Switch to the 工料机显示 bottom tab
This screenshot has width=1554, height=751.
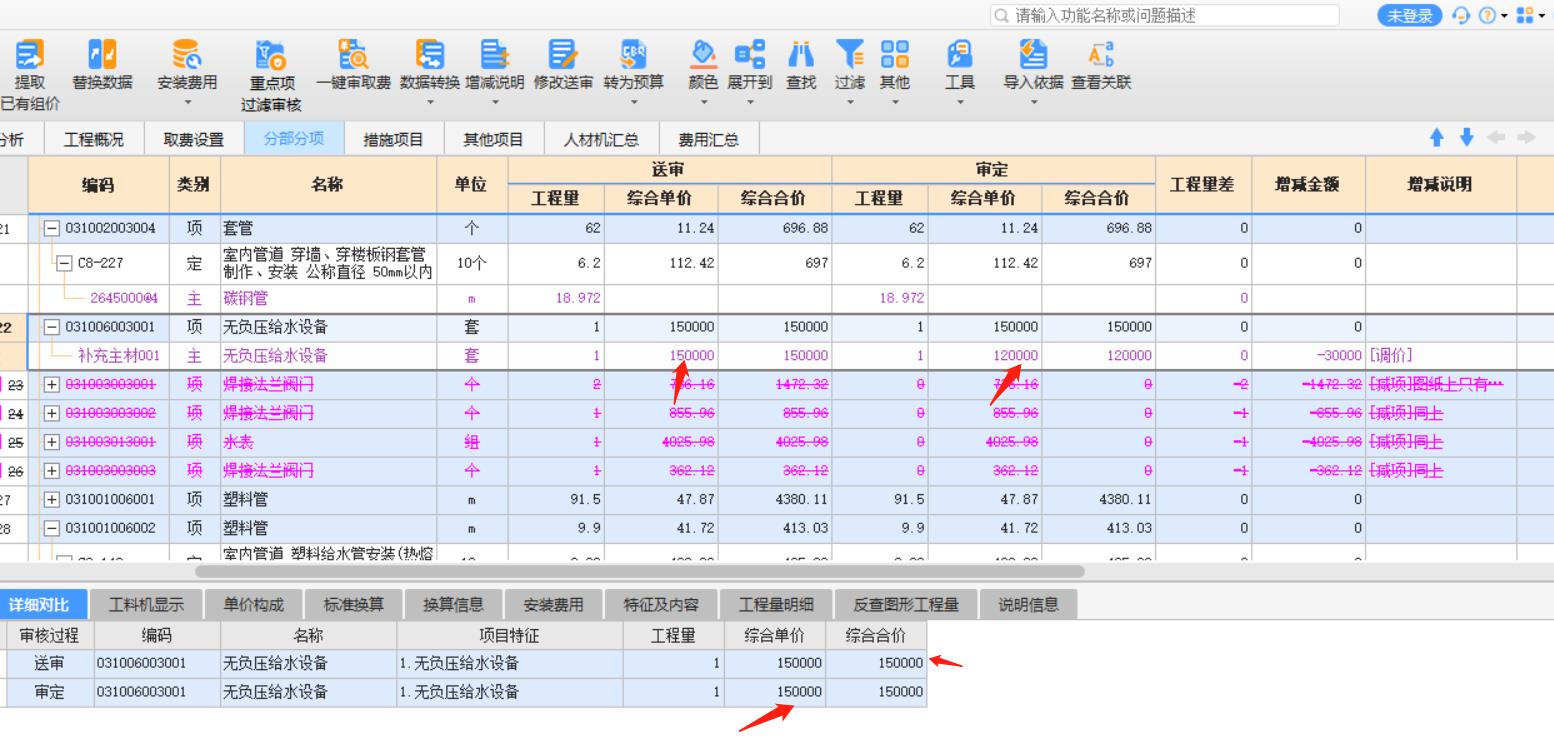(146, 604)
